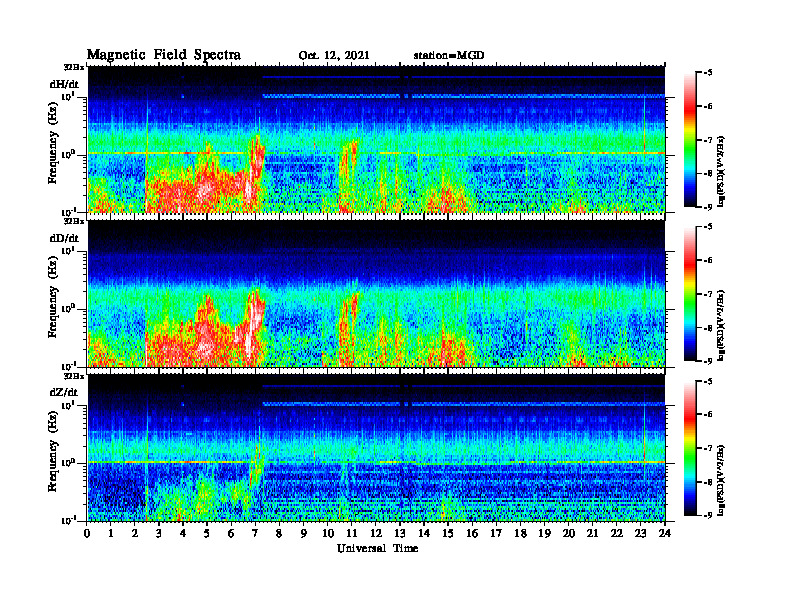
Task: Click the "32Hz" label atop dH/dt panel
Action: coord(74,67)
